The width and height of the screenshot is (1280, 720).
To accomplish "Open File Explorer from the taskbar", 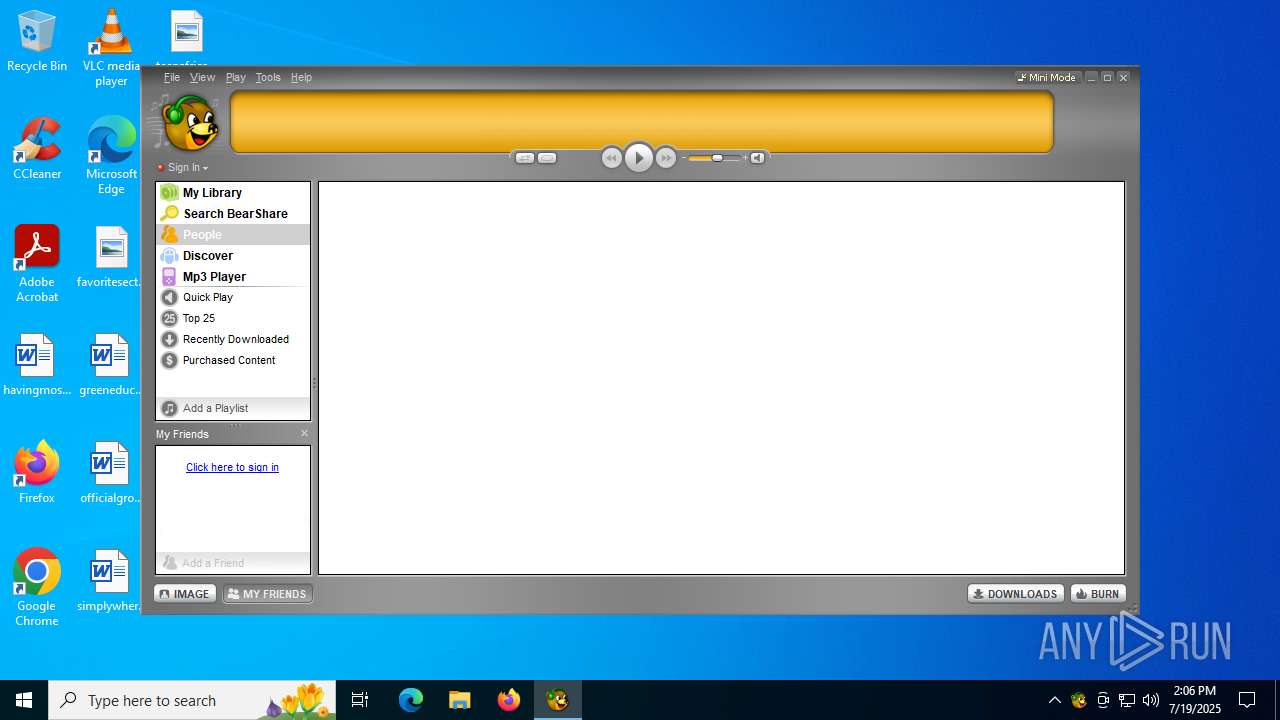I will [459, 700].
